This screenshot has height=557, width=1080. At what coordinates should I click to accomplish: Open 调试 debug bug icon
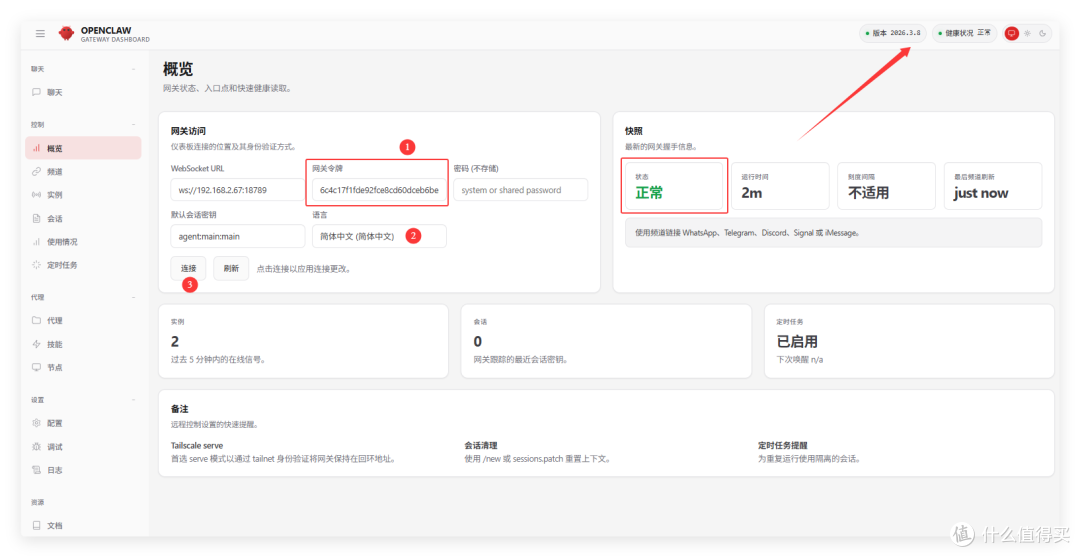37,446
